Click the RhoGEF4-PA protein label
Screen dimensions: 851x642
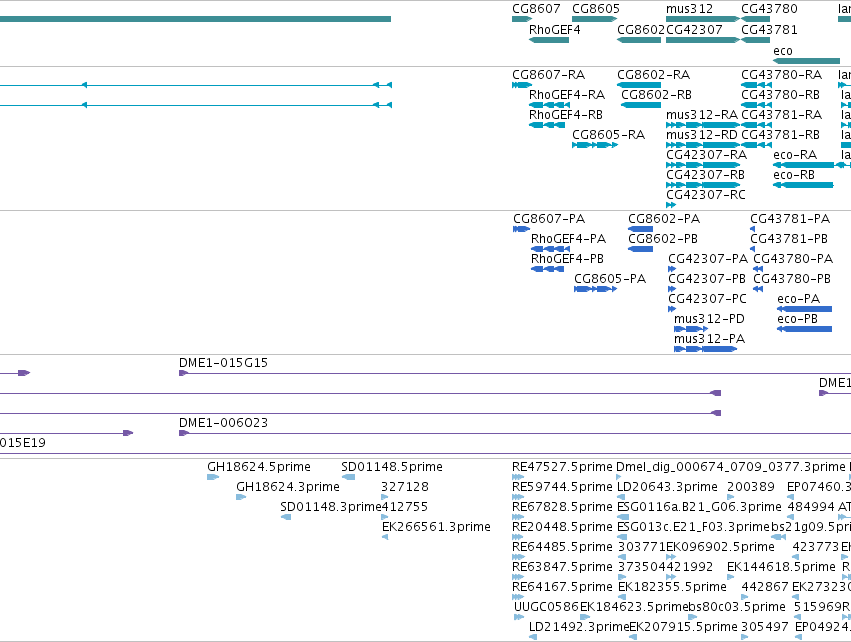coord(568,239)
